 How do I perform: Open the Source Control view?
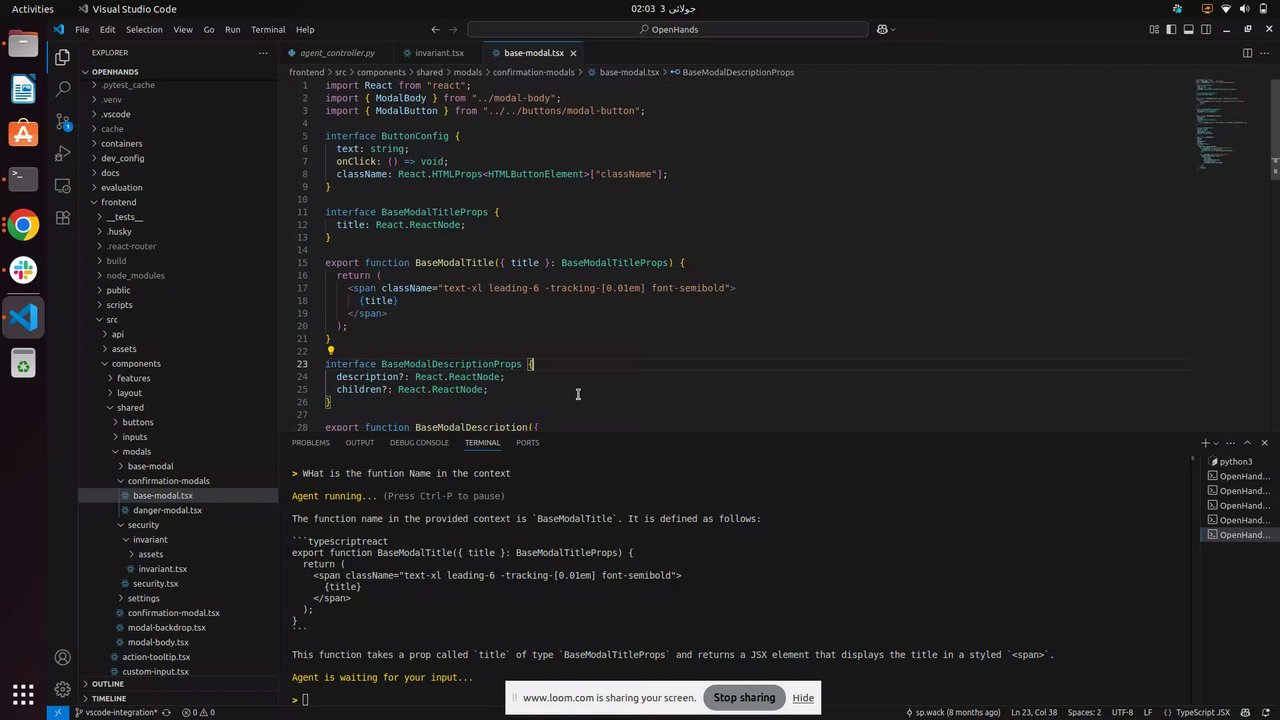tap(62, 121)
